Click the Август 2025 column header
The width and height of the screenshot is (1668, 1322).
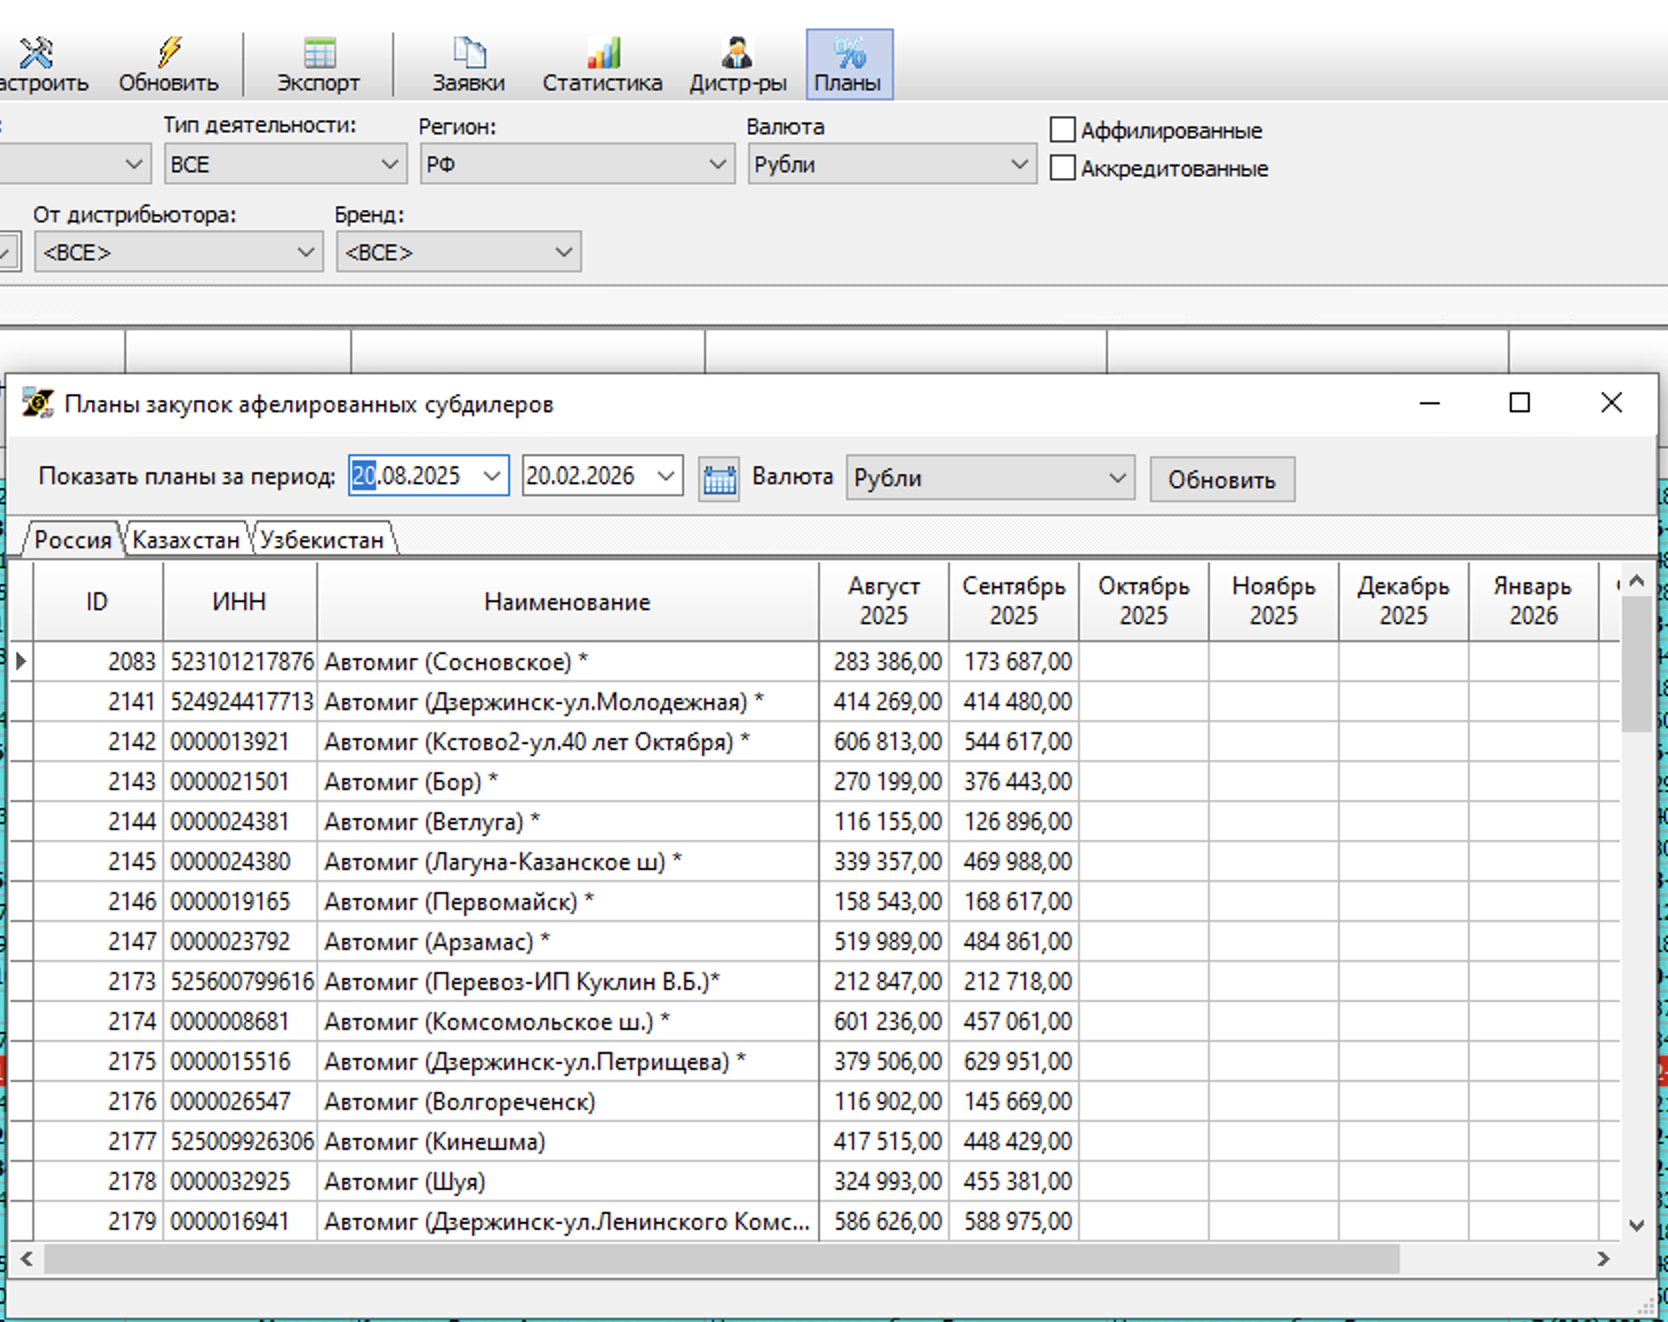(x=884, y=601)
